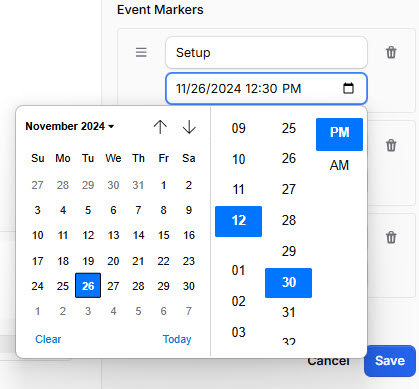Select AM in the time picker
Viewport: 419px width, 389px height.
(339, 165)
